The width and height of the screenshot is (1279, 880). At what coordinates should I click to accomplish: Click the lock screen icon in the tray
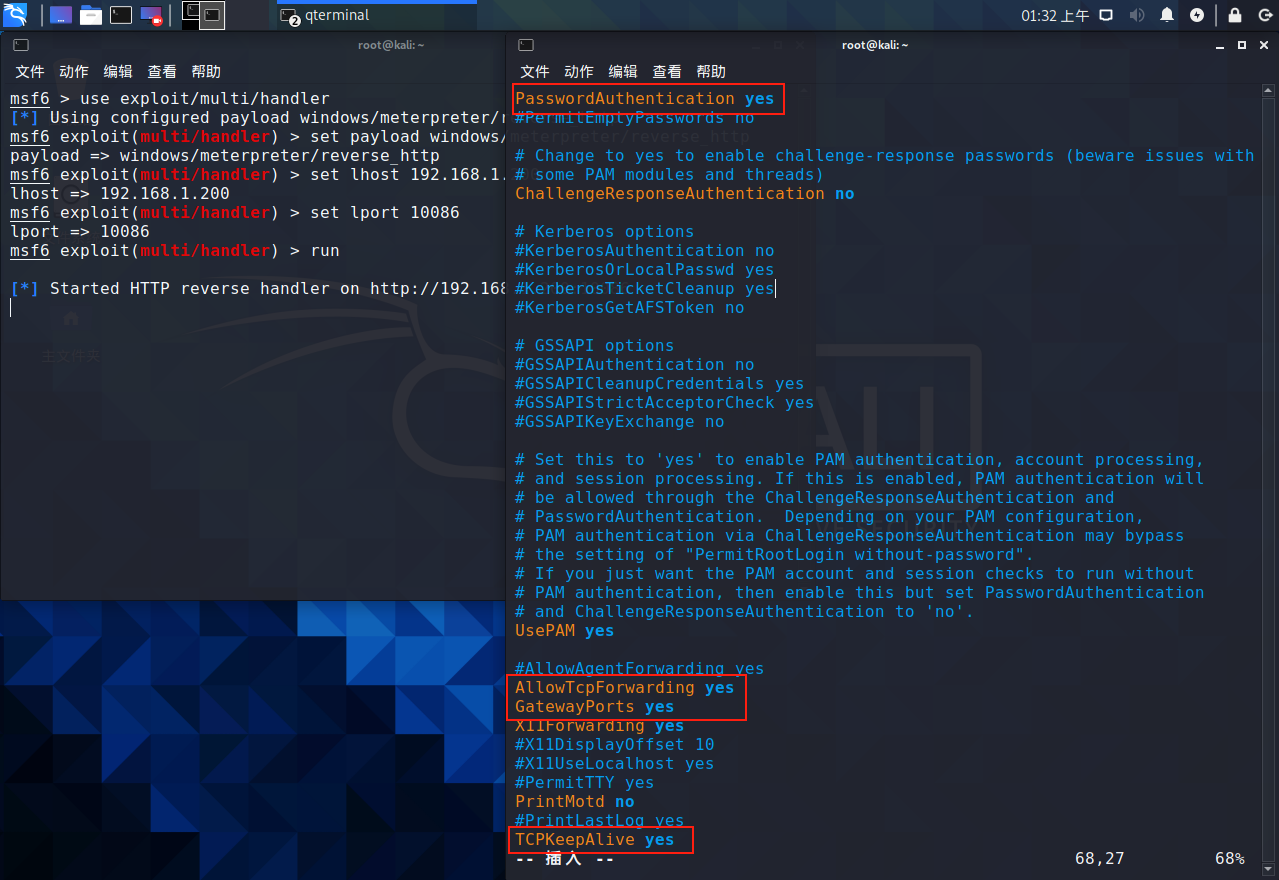1235,14
